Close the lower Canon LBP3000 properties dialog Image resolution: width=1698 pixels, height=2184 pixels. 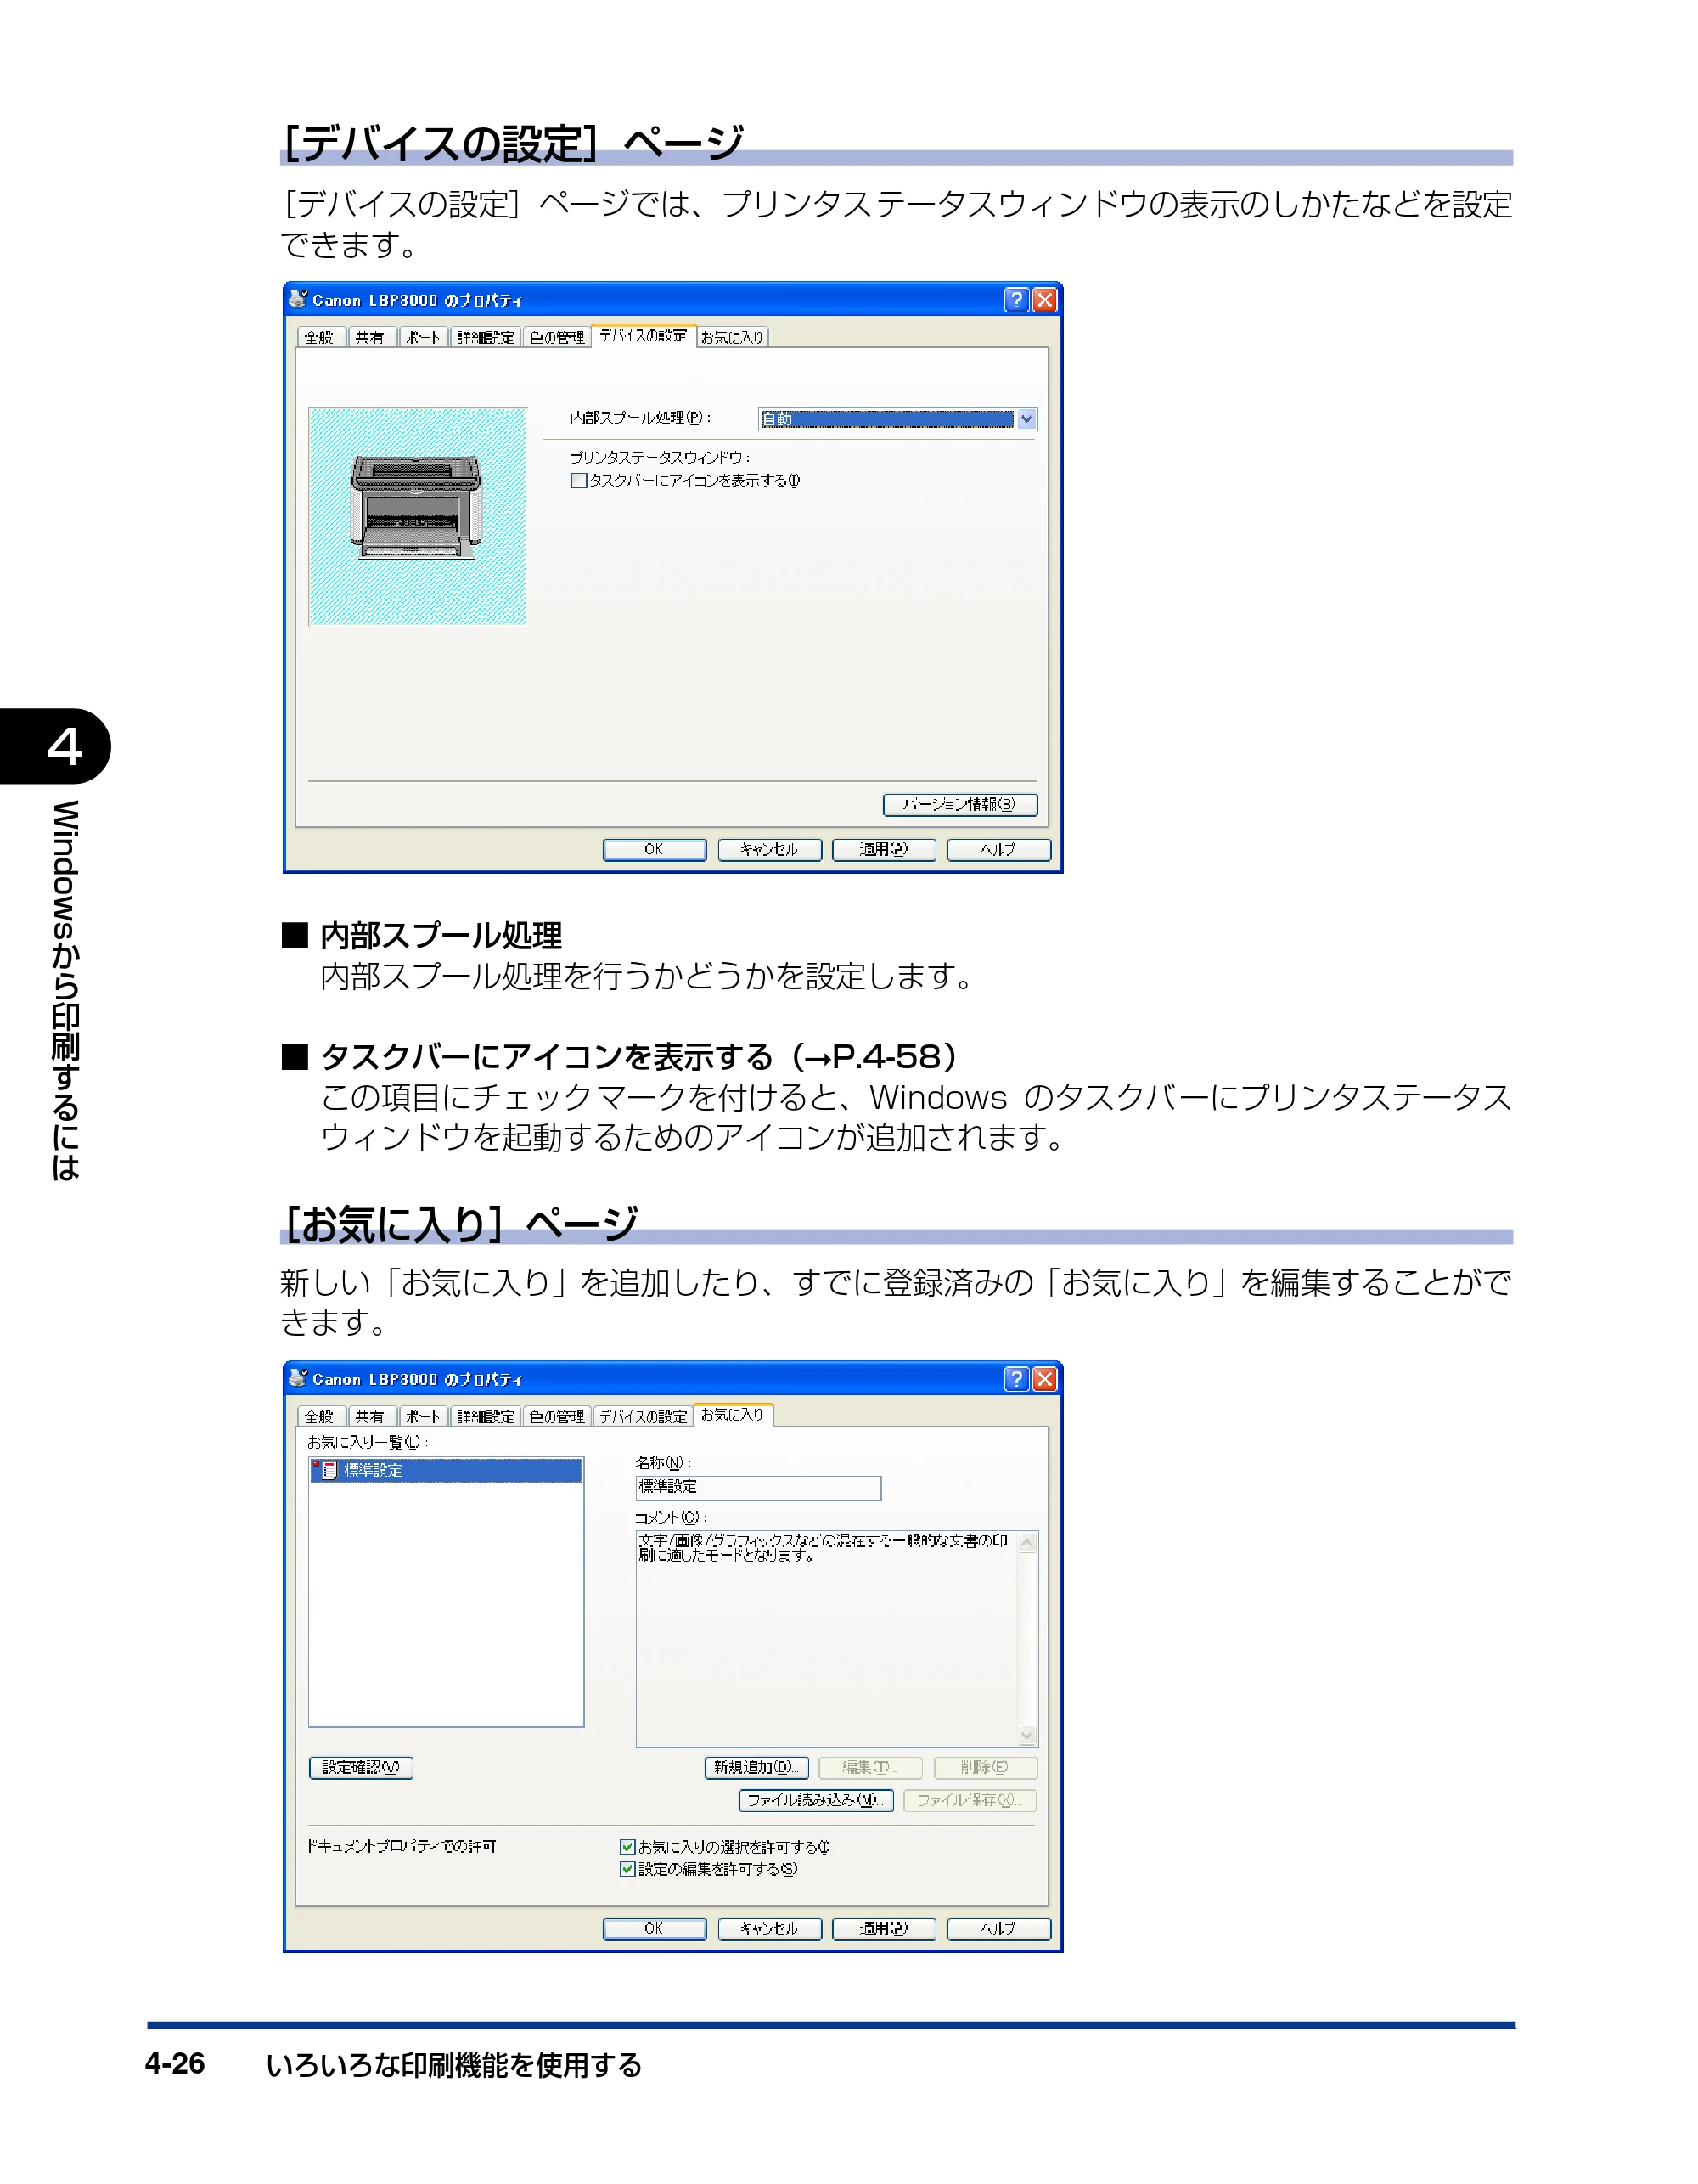pos(1044,1379)
